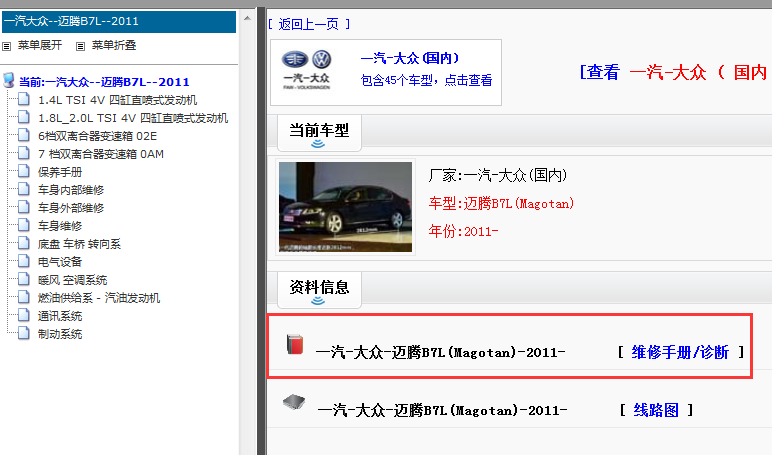The height and width of the screenshot is (455, 772).
Task: Click the 当前车型 section tab
Action: coord(319,133)
